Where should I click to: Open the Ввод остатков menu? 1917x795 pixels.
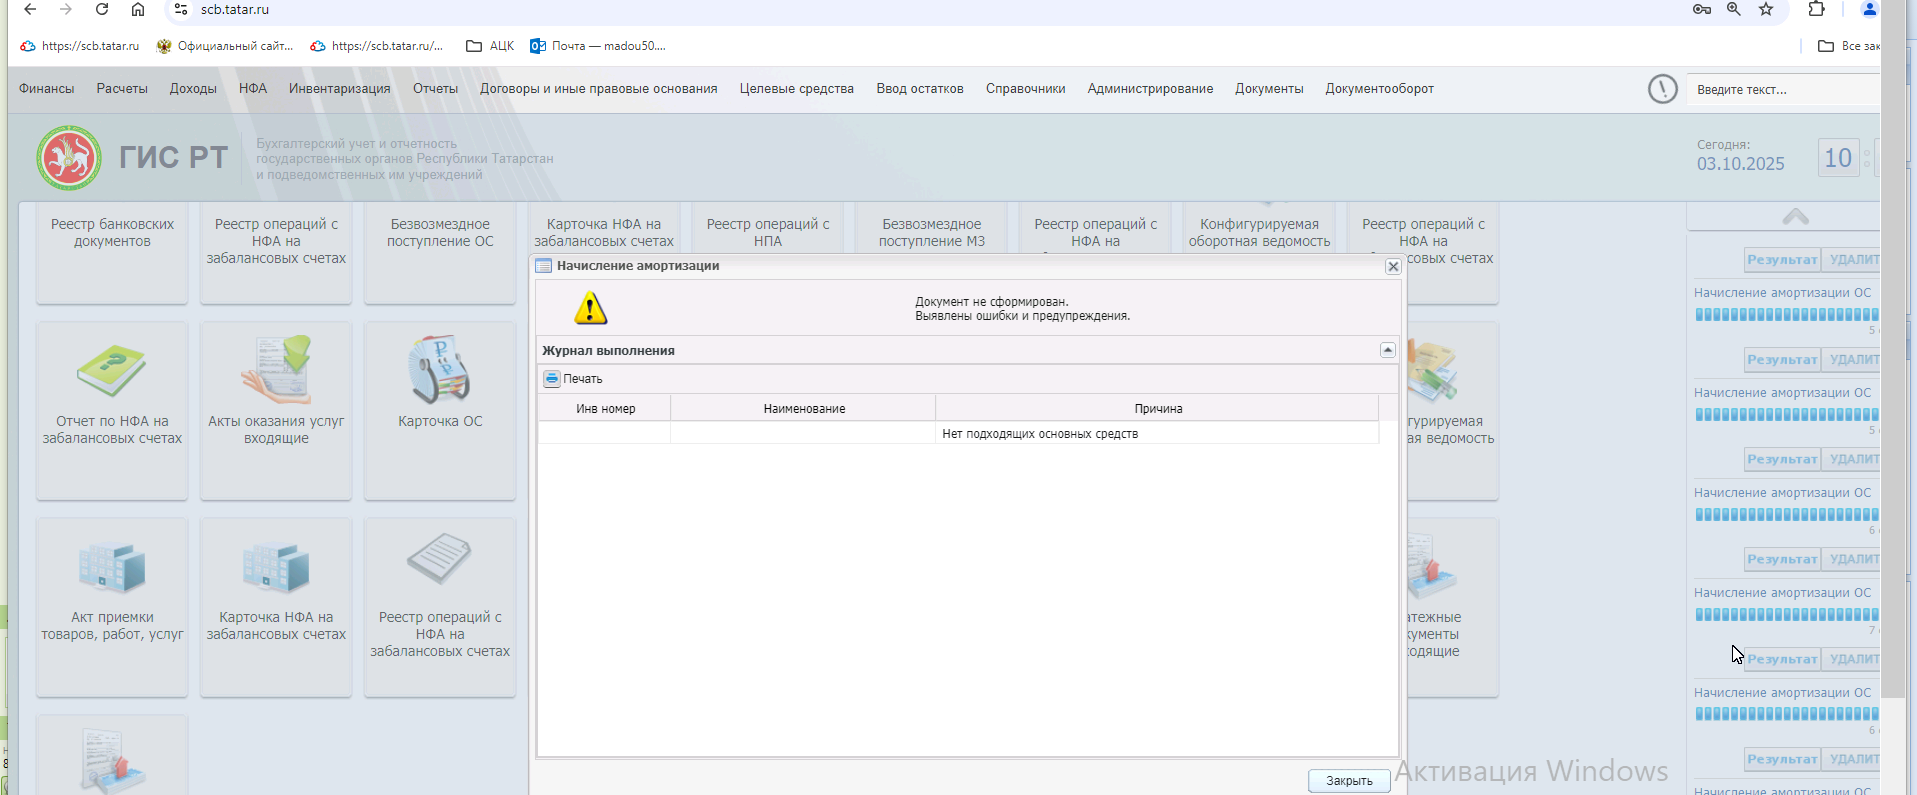coord(920,89)
